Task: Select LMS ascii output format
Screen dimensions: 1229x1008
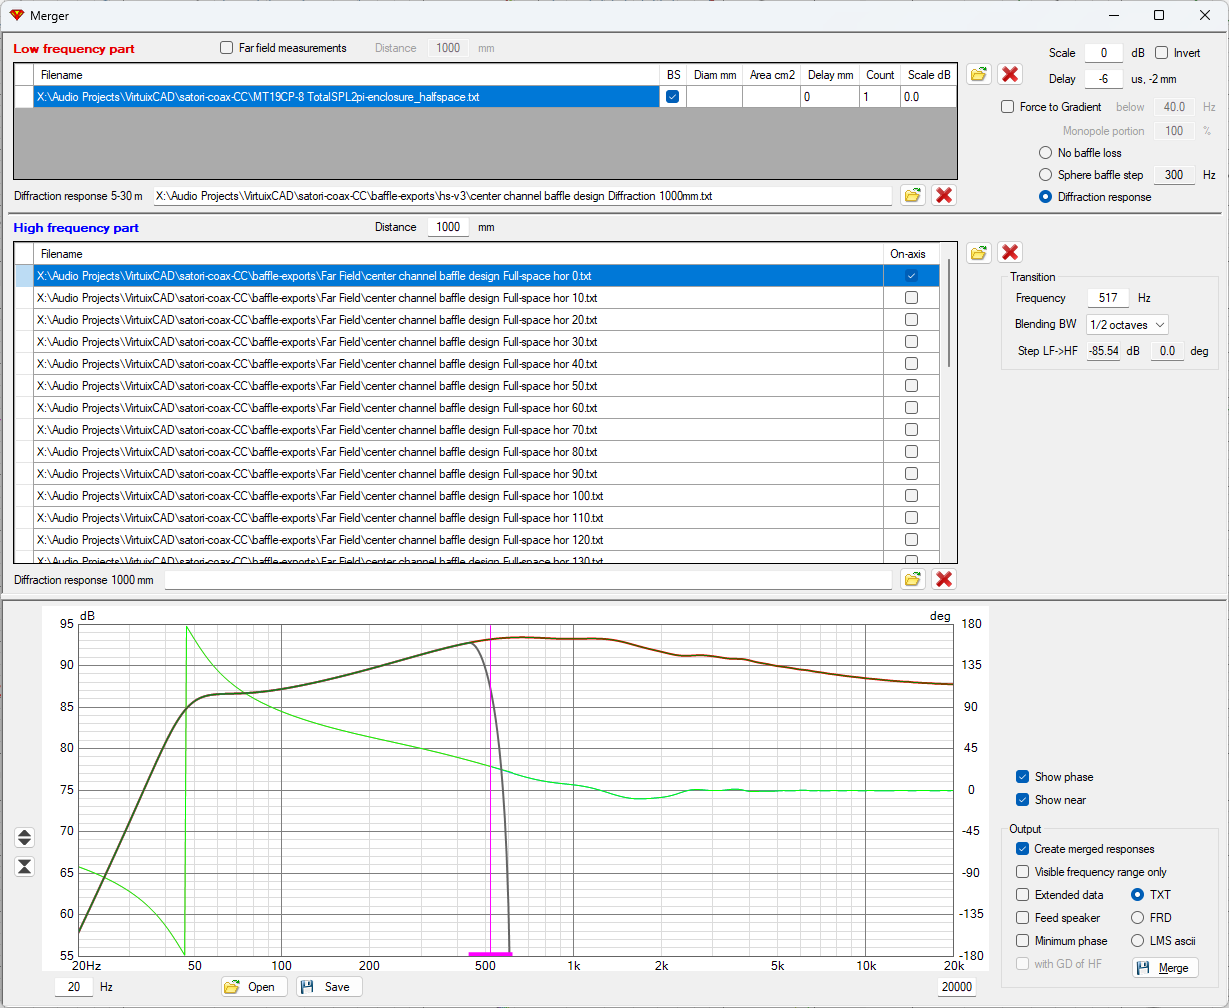Action: [1138, 941]
